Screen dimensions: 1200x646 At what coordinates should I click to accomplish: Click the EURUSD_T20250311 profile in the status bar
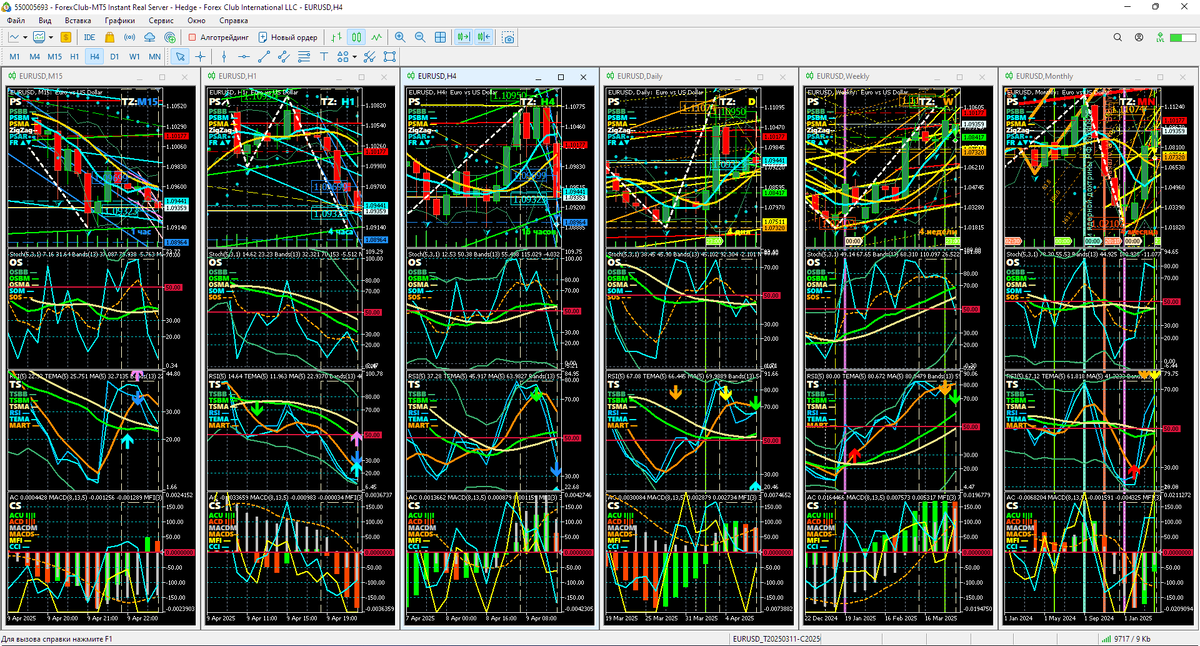(776, 638)
